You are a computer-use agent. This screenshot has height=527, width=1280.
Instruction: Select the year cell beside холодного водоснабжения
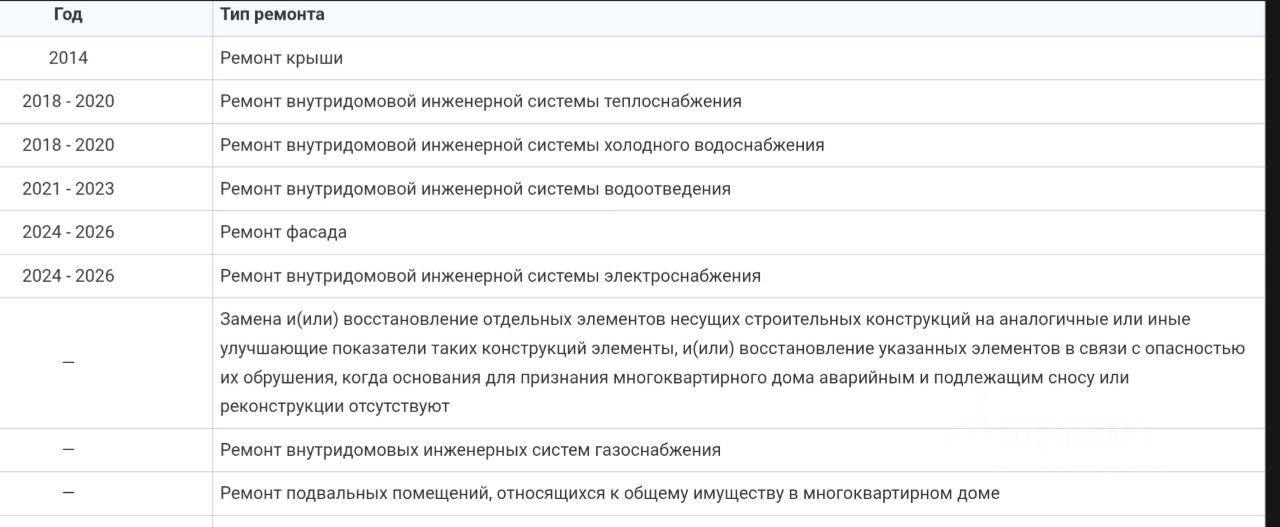click(68, 145)
